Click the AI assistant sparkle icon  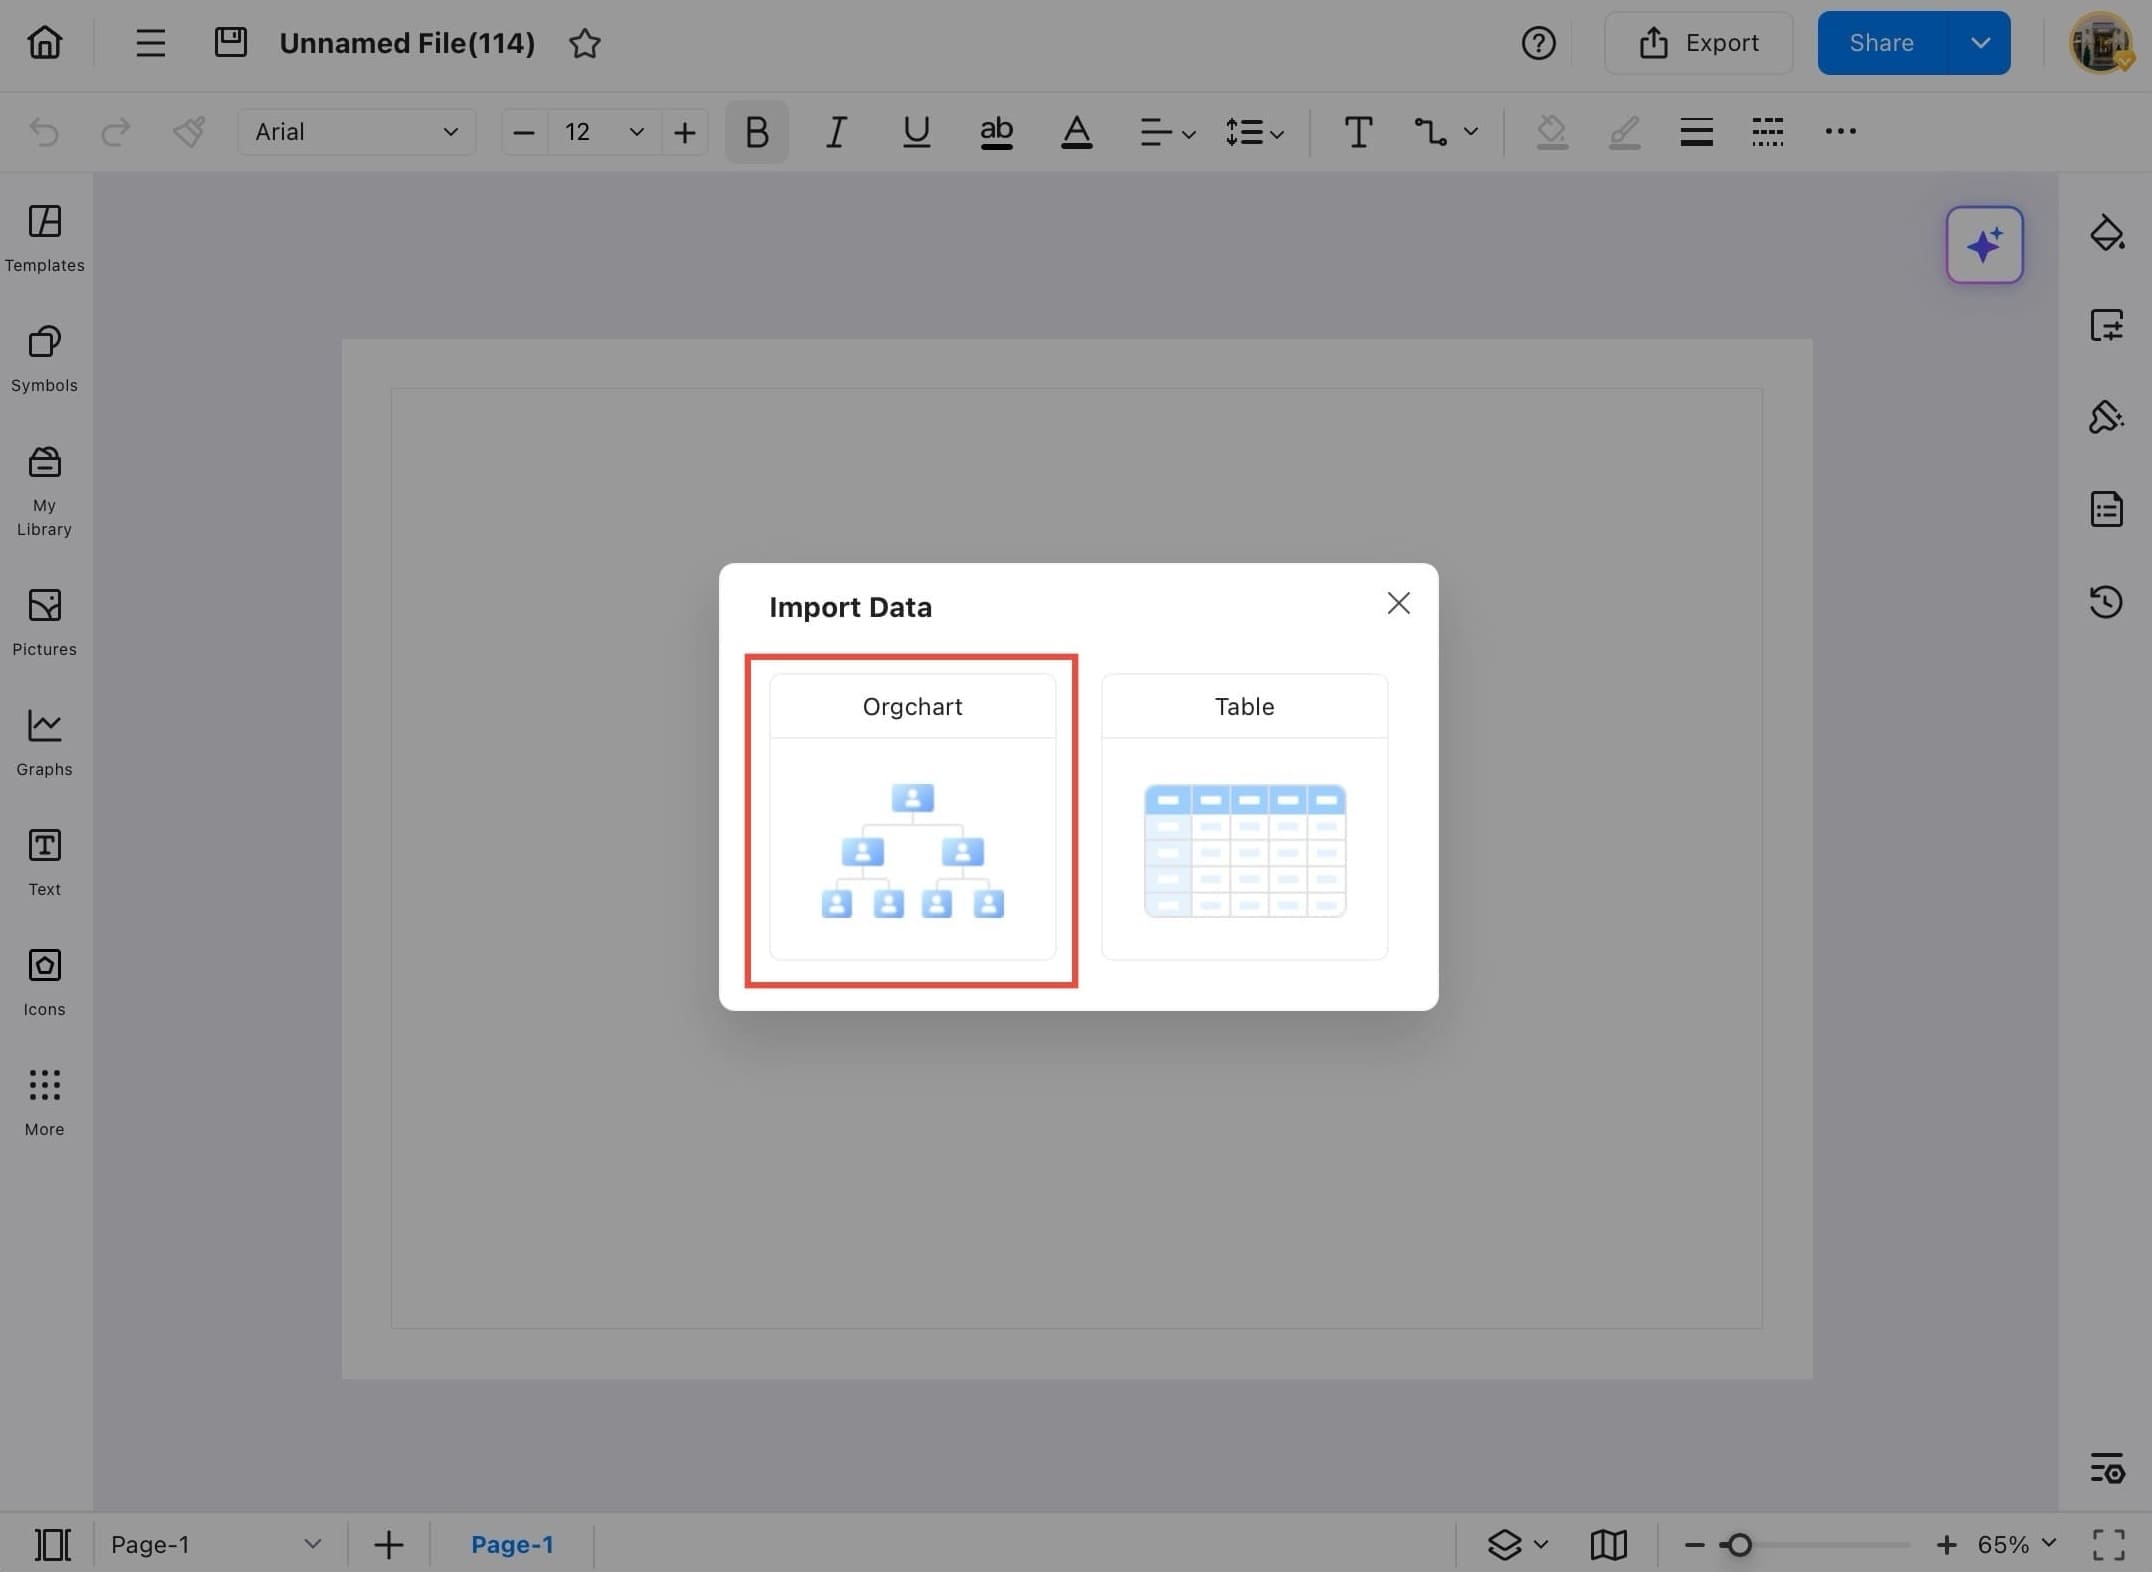coord(1984,245)
